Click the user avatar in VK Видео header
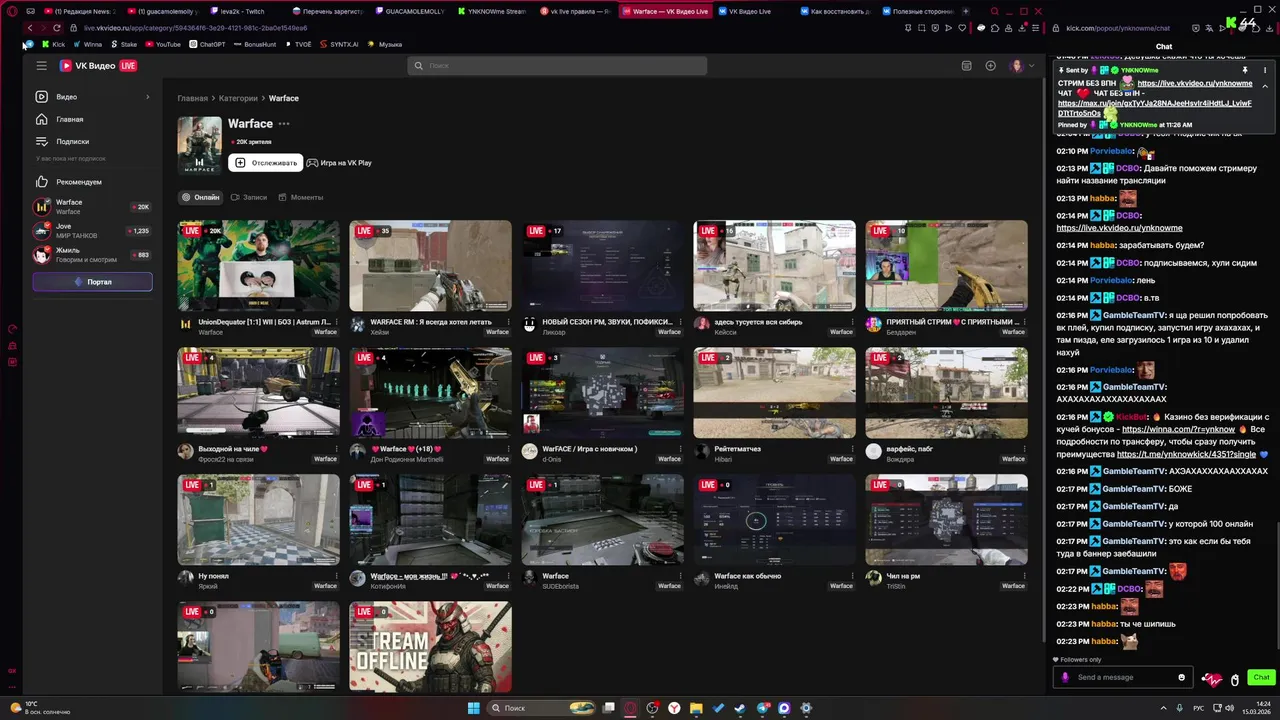Screen dimensions: 1280x720 [x=1017, y=66]
